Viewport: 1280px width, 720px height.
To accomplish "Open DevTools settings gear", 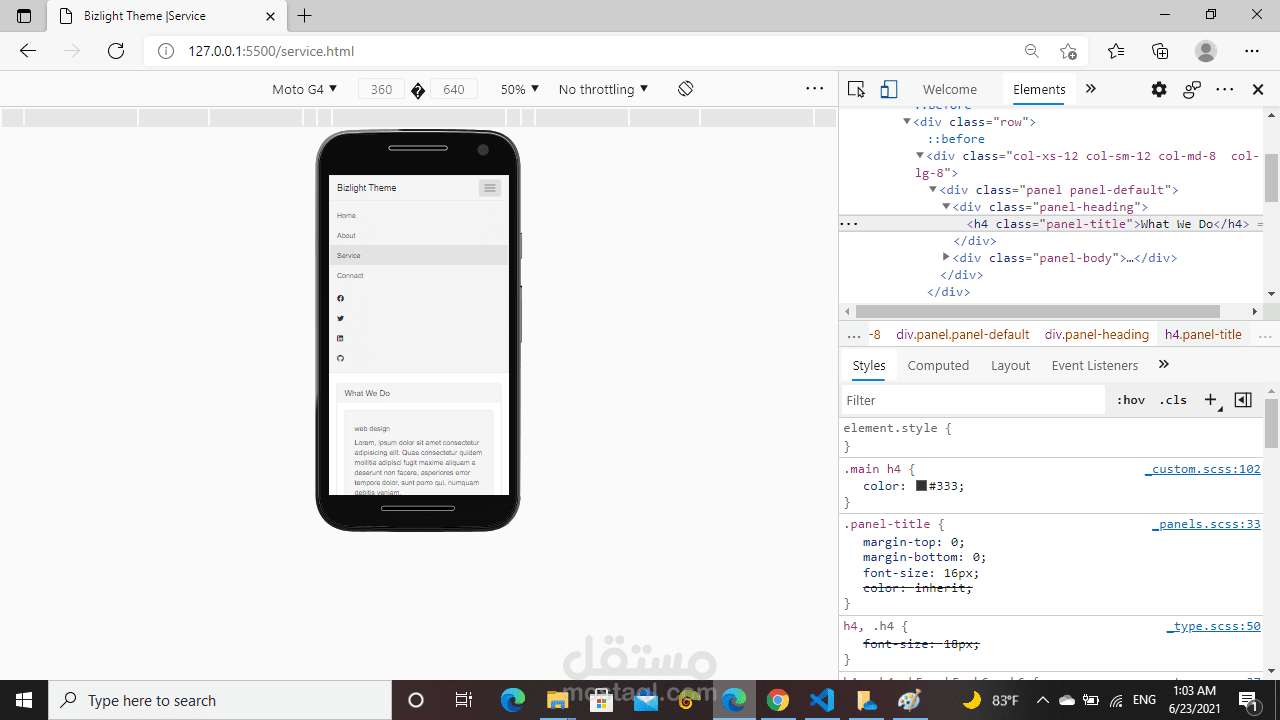I will 1159,89.
